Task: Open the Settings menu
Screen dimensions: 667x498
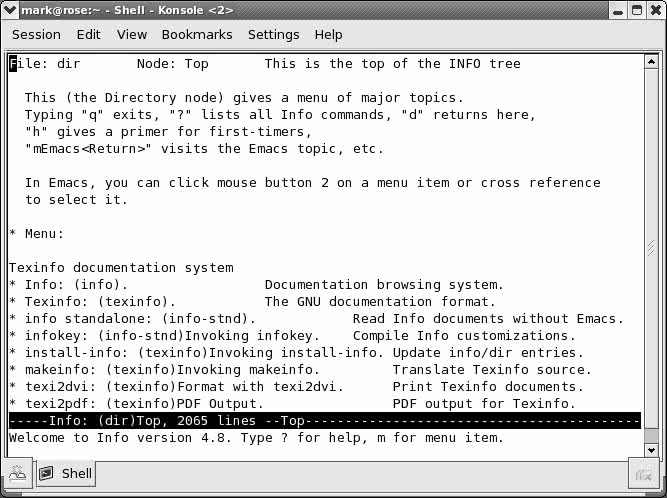Action: coord(274,34)
